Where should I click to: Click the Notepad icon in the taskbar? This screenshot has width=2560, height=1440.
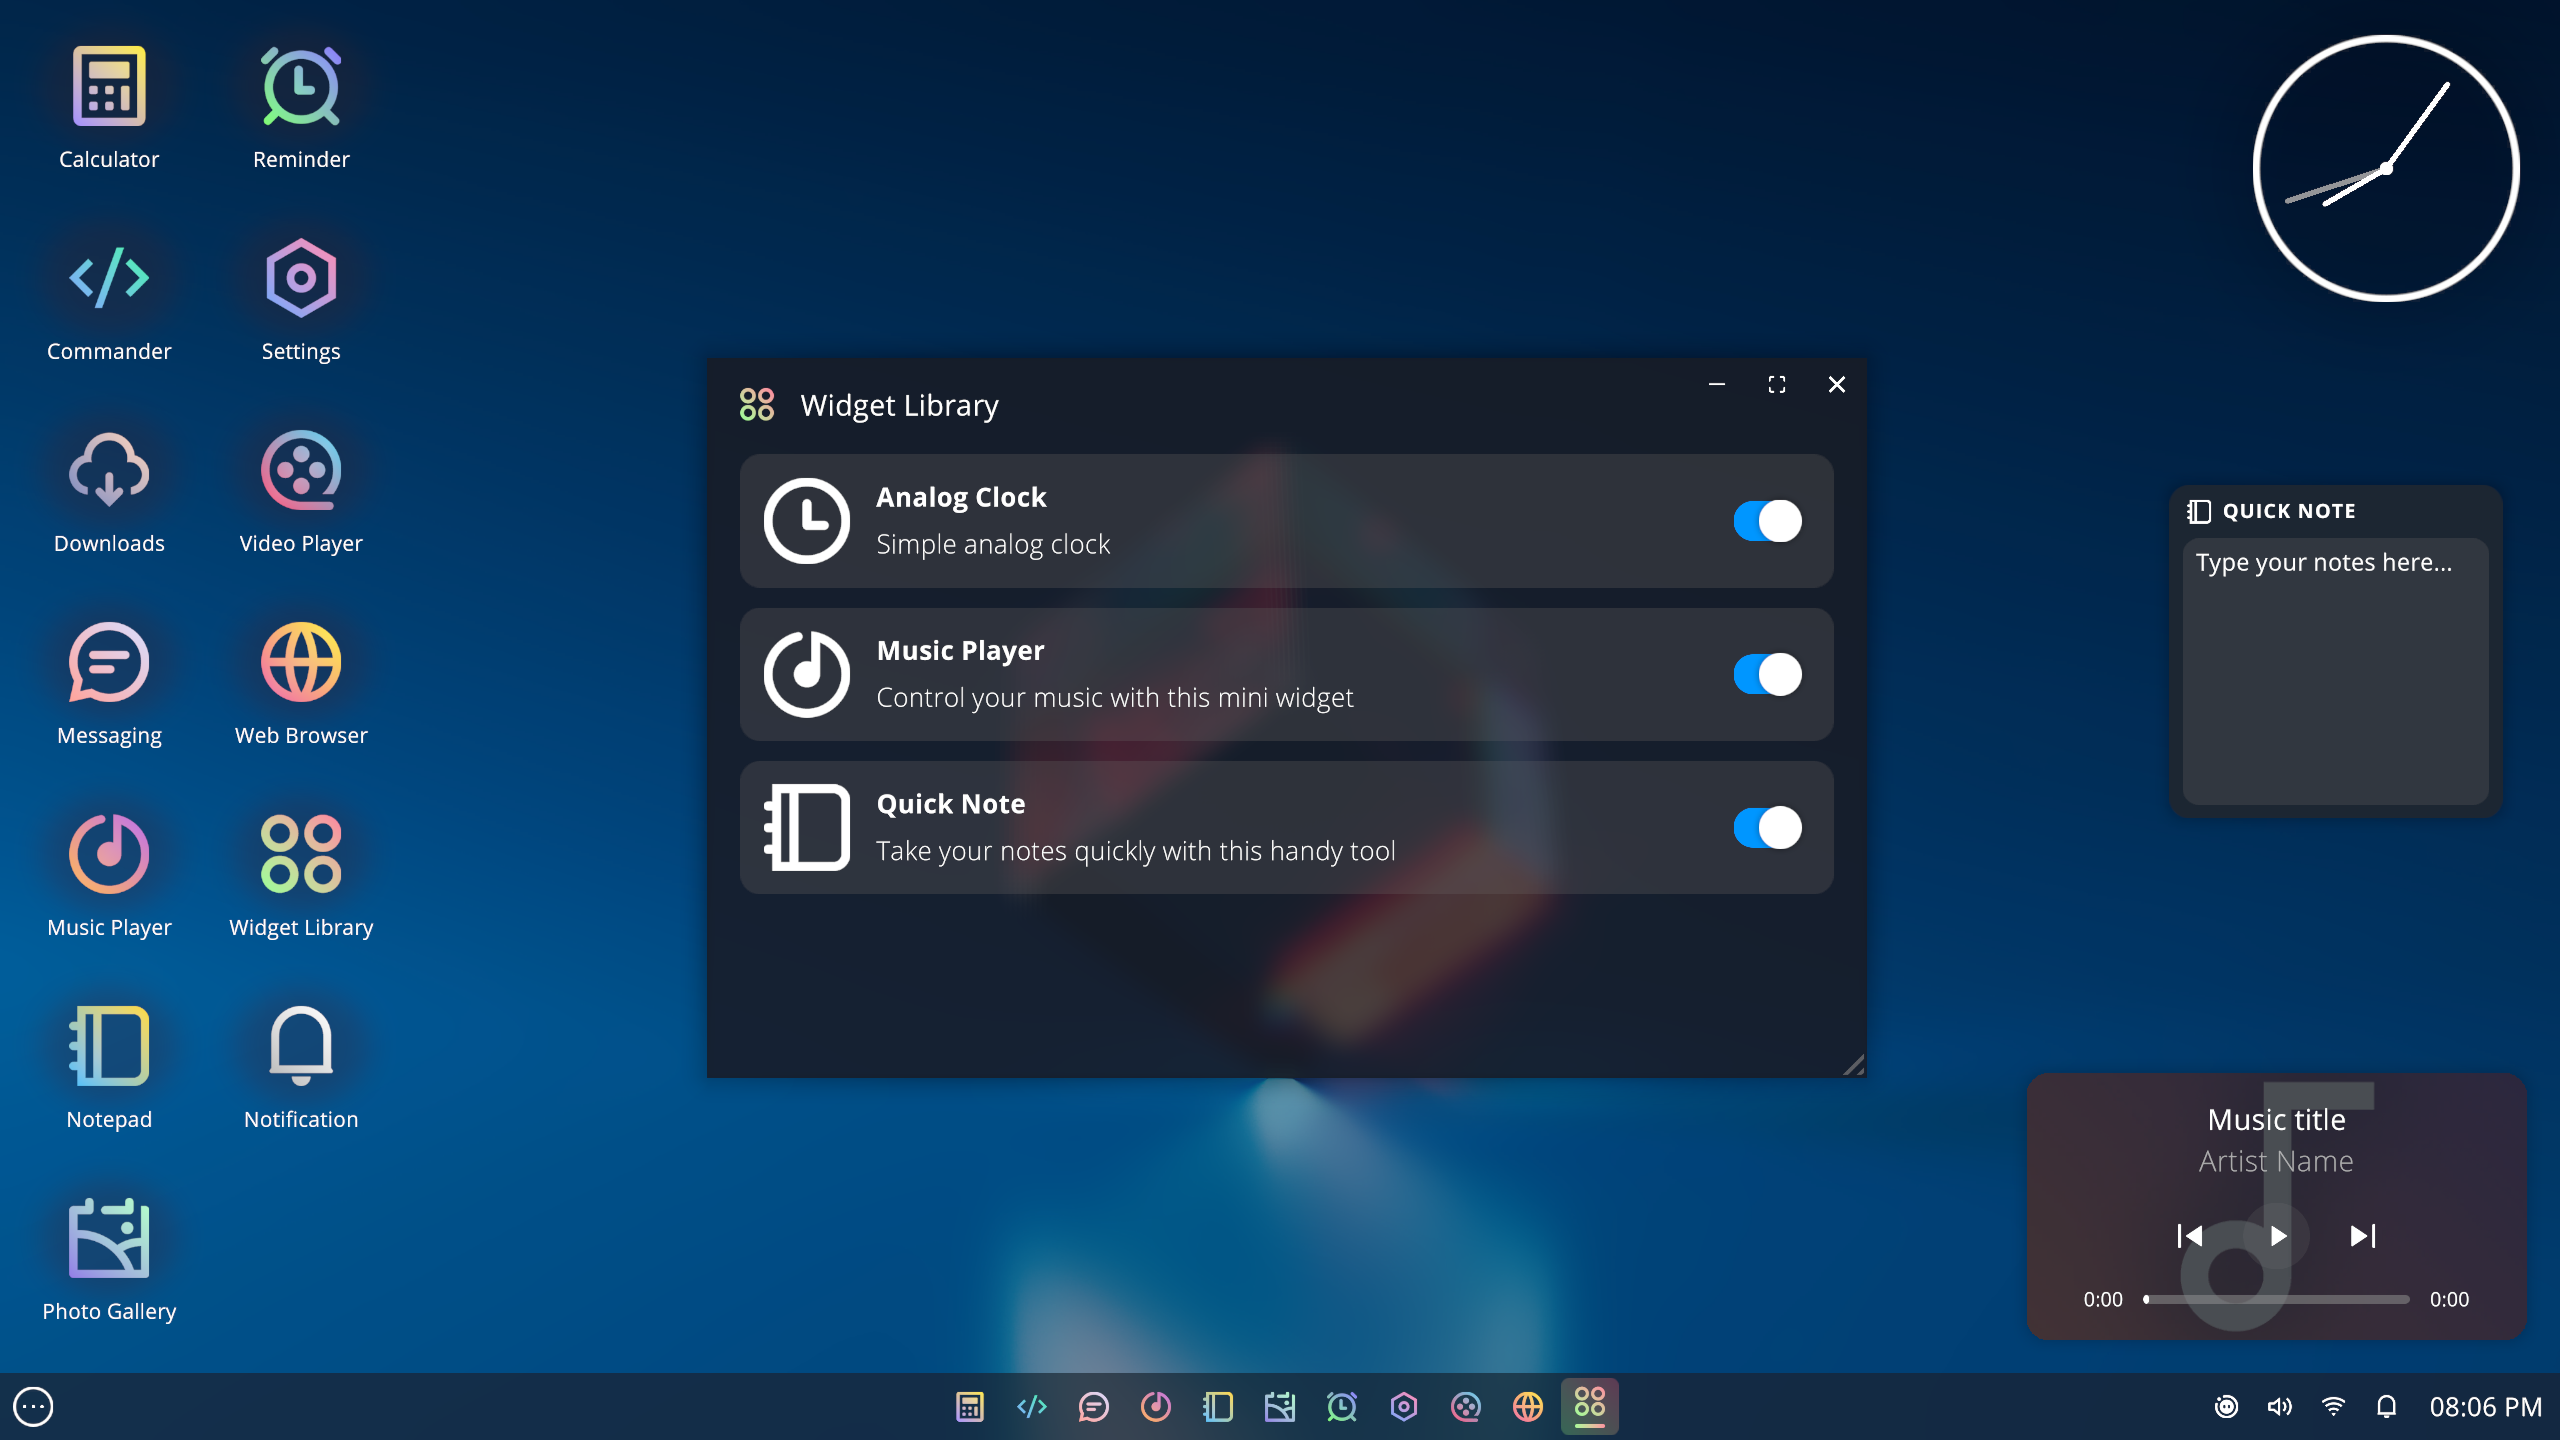point(1218,1407)
